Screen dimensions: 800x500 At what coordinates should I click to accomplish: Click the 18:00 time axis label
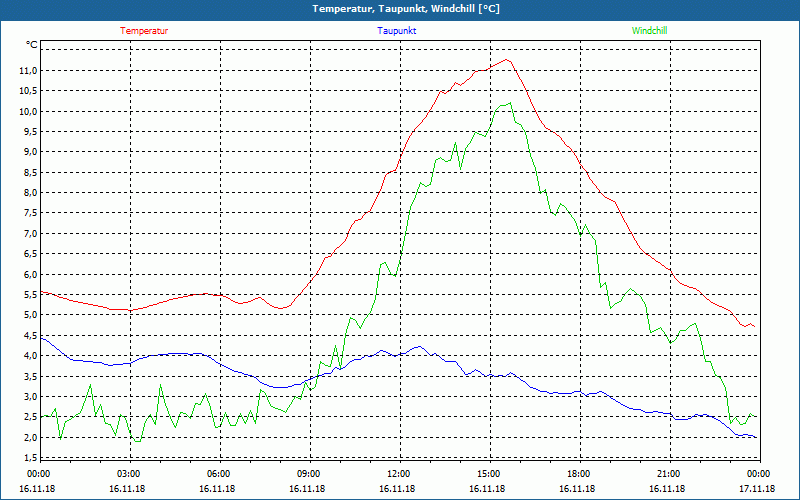tap(579, 474)
